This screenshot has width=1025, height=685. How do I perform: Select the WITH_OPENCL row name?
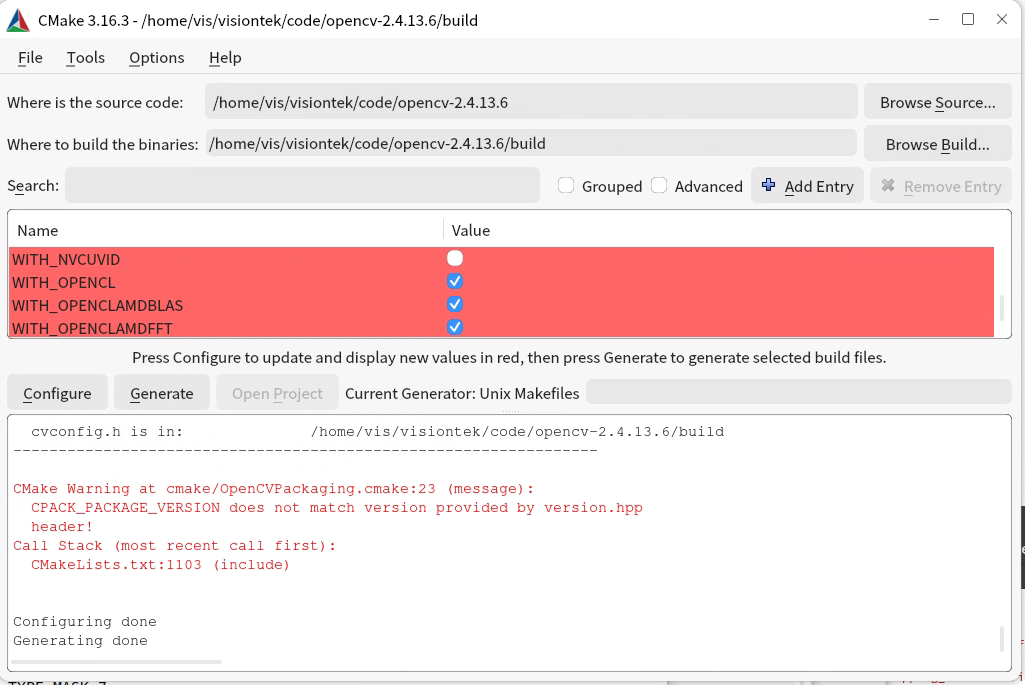[x=63, y=282]
